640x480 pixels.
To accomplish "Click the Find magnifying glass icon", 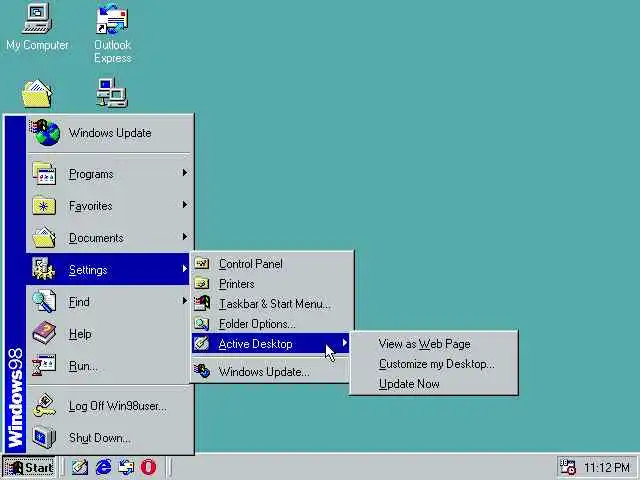I will 44,301.
